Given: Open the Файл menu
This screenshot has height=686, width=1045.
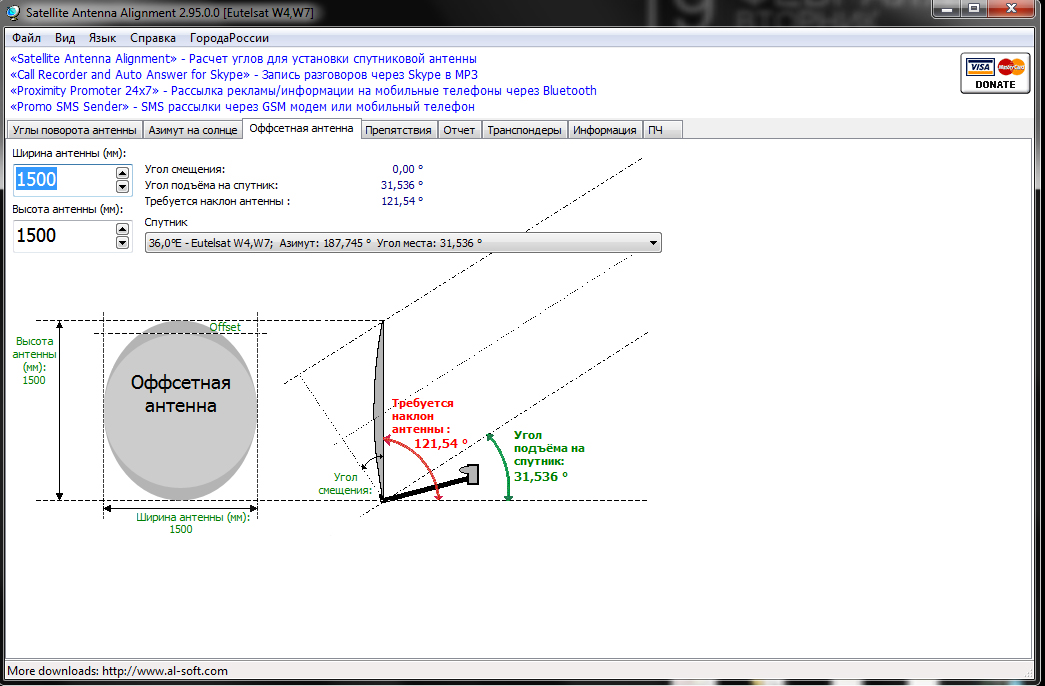Looking at the screenshot, I should pos(27,38).
